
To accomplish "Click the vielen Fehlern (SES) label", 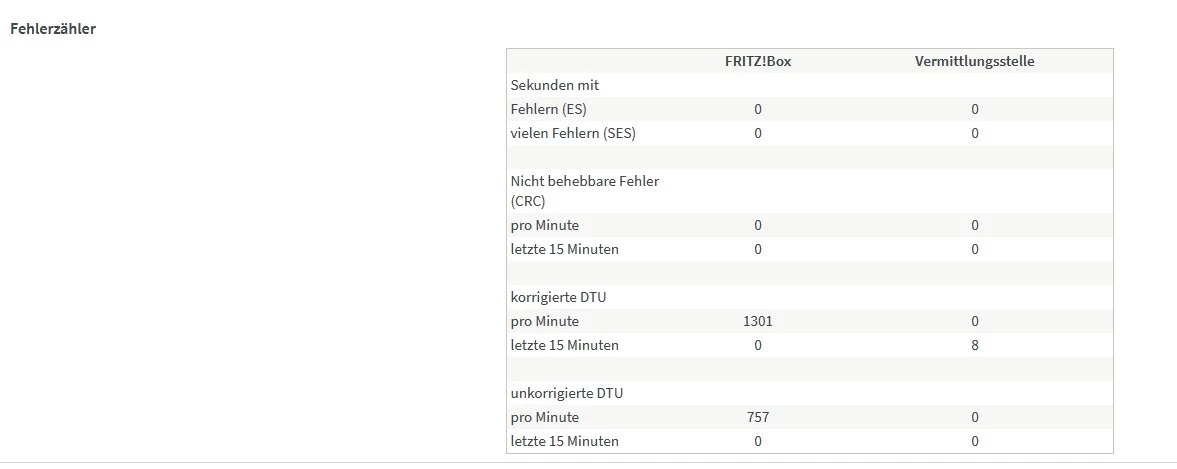I will point(572,133).
